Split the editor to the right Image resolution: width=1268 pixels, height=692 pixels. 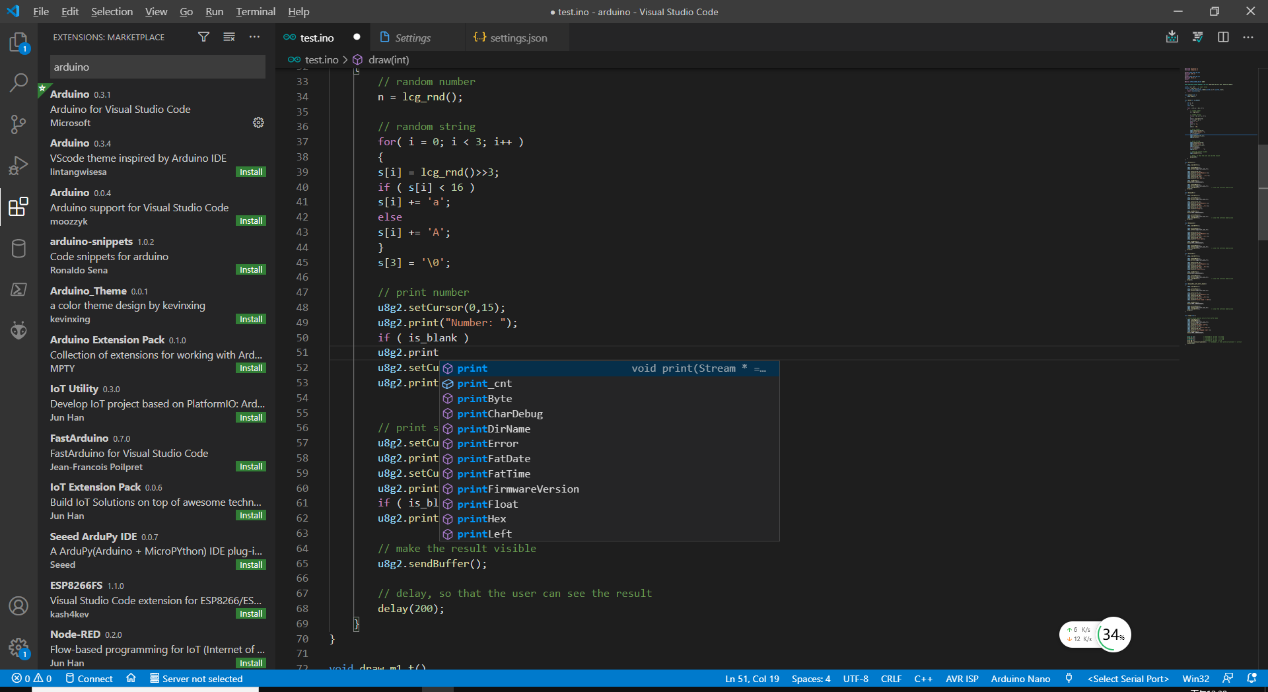1223,37
